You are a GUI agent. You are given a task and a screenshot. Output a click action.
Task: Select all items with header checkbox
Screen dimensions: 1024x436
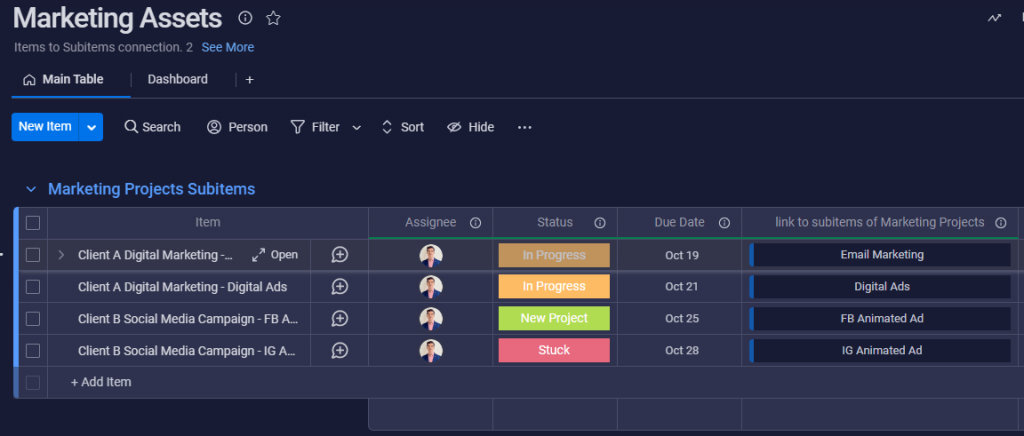33,223
